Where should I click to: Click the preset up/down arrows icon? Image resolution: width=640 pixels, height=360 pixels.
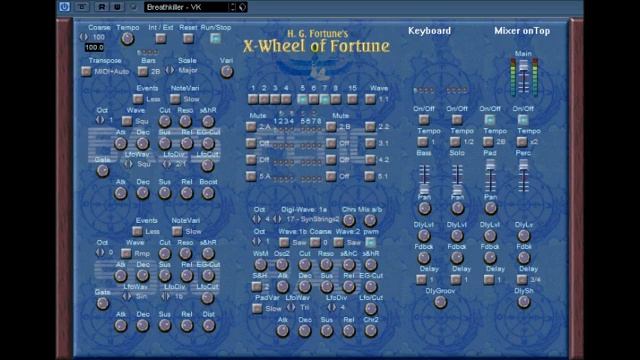232,7
